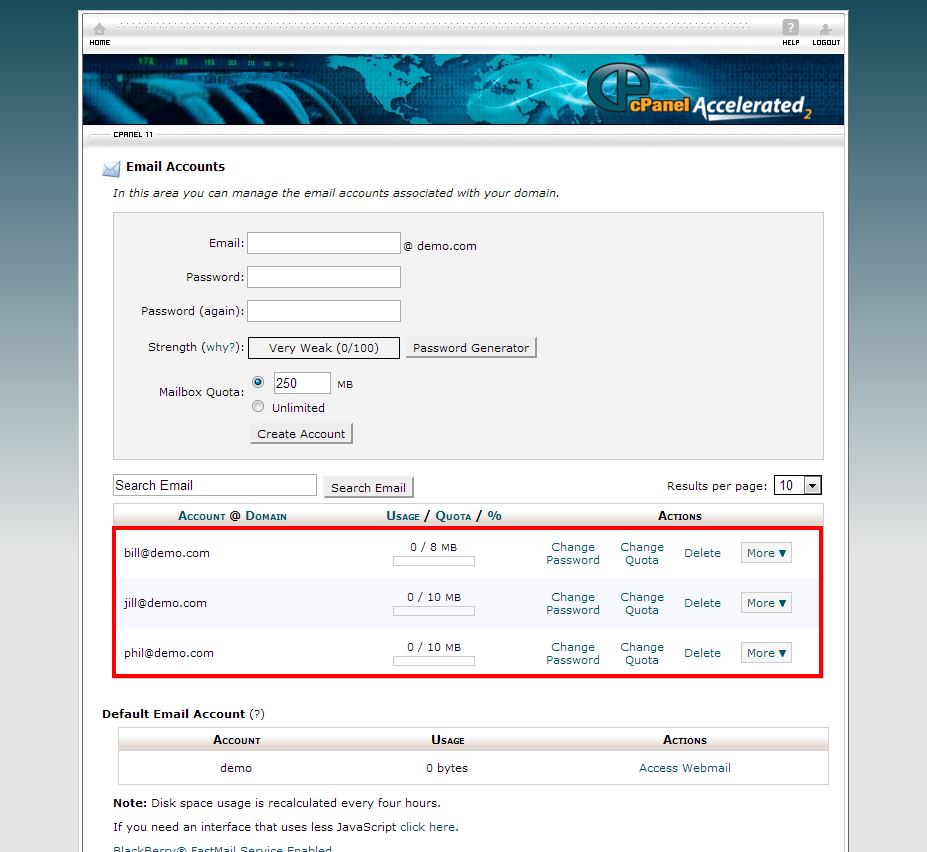This screenshot has height=852, width=927.
Task: Sort by Usage column header
Action: [x=403, y=516]
